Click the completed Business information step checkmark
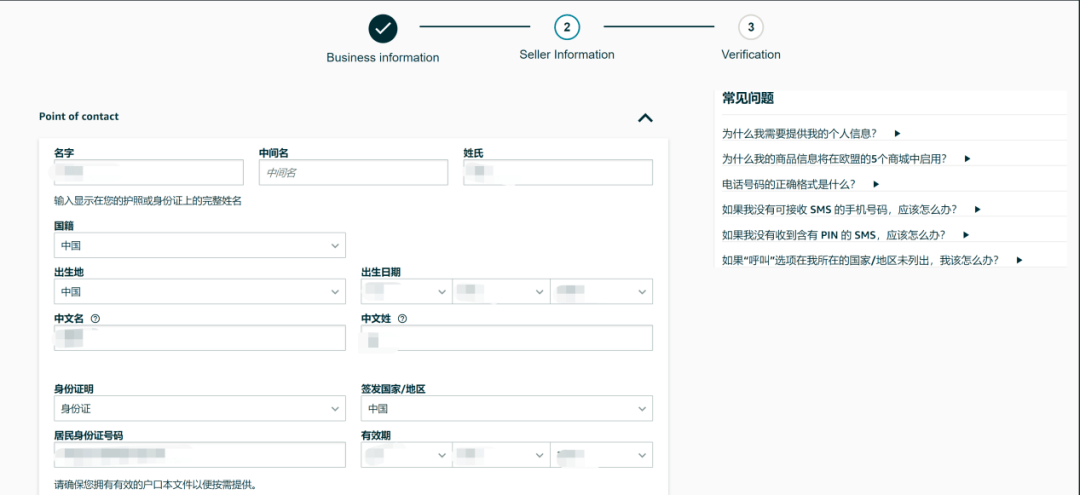Viewport: 1080px width, 495px height. (383, 29)
